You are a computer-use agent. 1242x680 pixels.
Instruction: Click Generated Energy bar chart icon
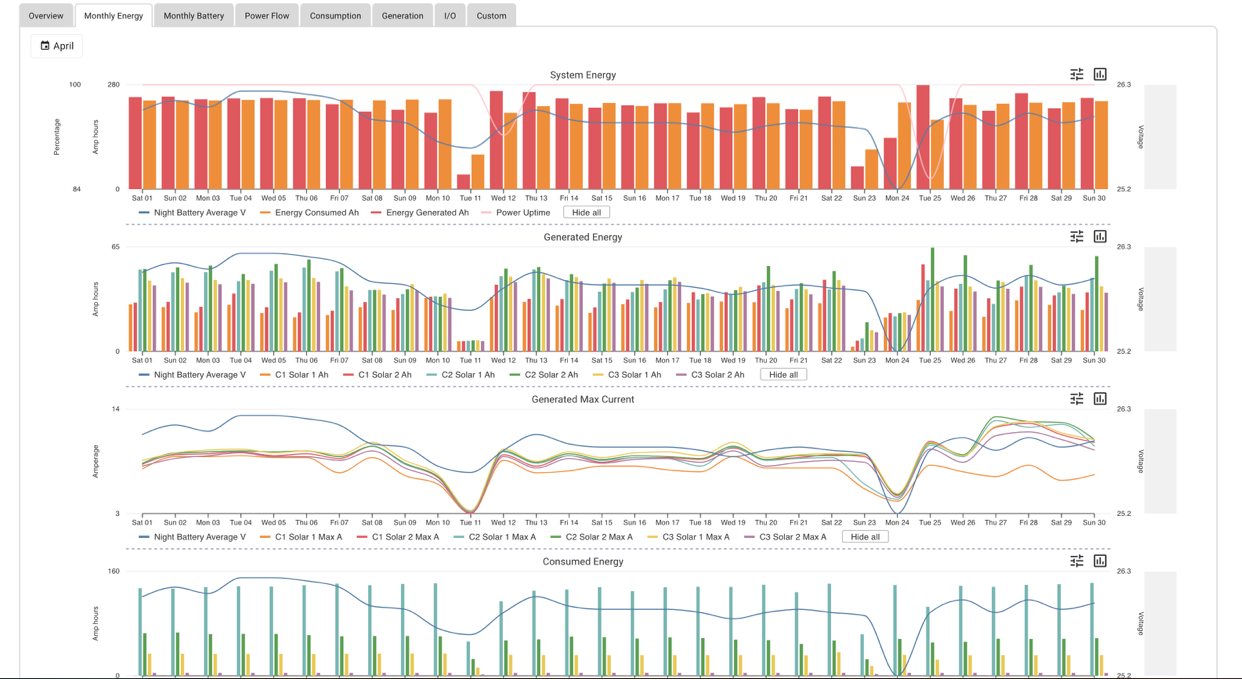[x=1100, y=237]
